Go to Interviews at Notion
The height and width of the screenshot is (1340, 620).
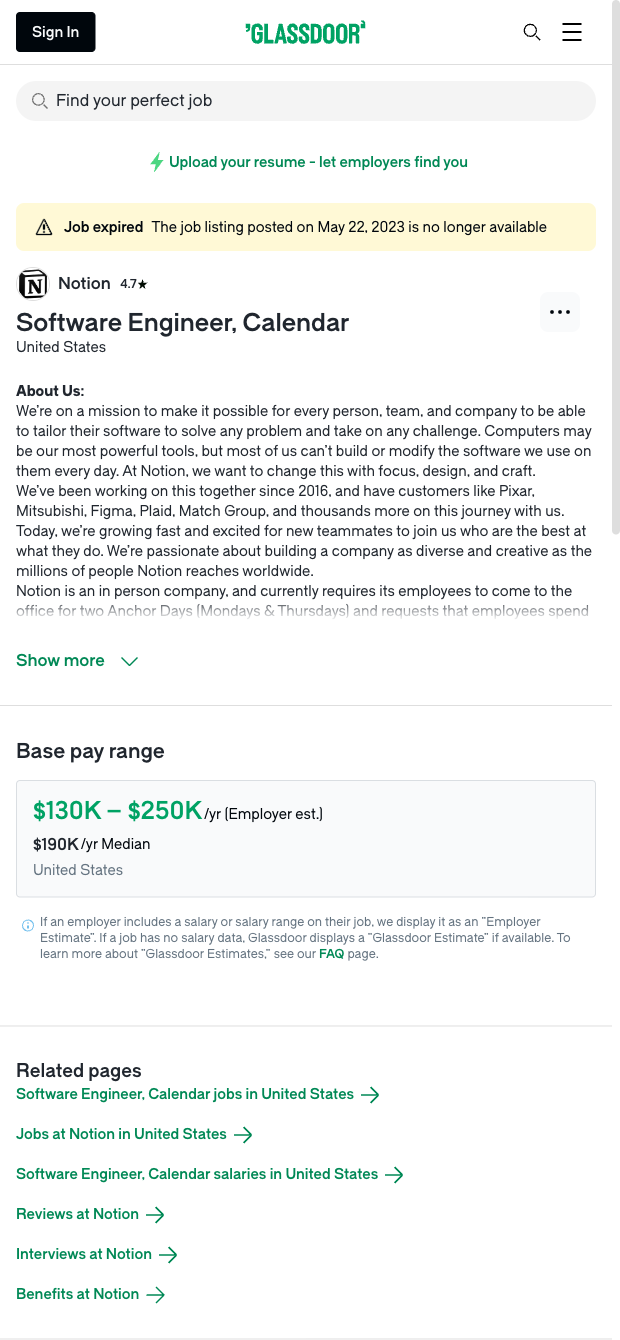pos(84,1254)
